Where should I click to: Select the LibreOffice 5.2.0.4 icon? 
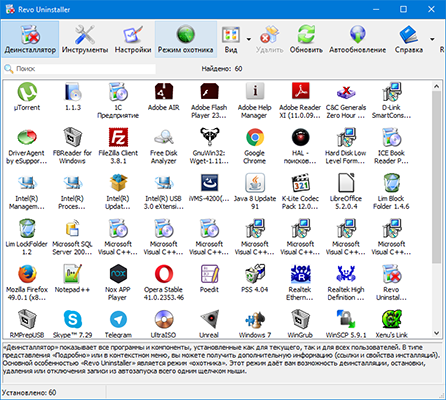tap(346, 183)
